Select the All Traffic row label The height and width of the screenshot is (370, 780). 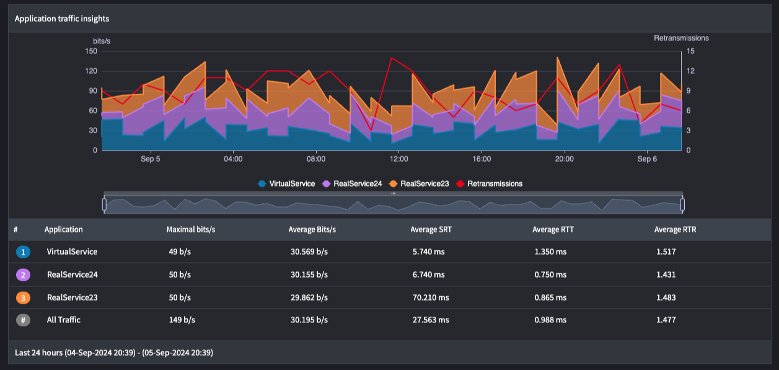click(64, 320)
